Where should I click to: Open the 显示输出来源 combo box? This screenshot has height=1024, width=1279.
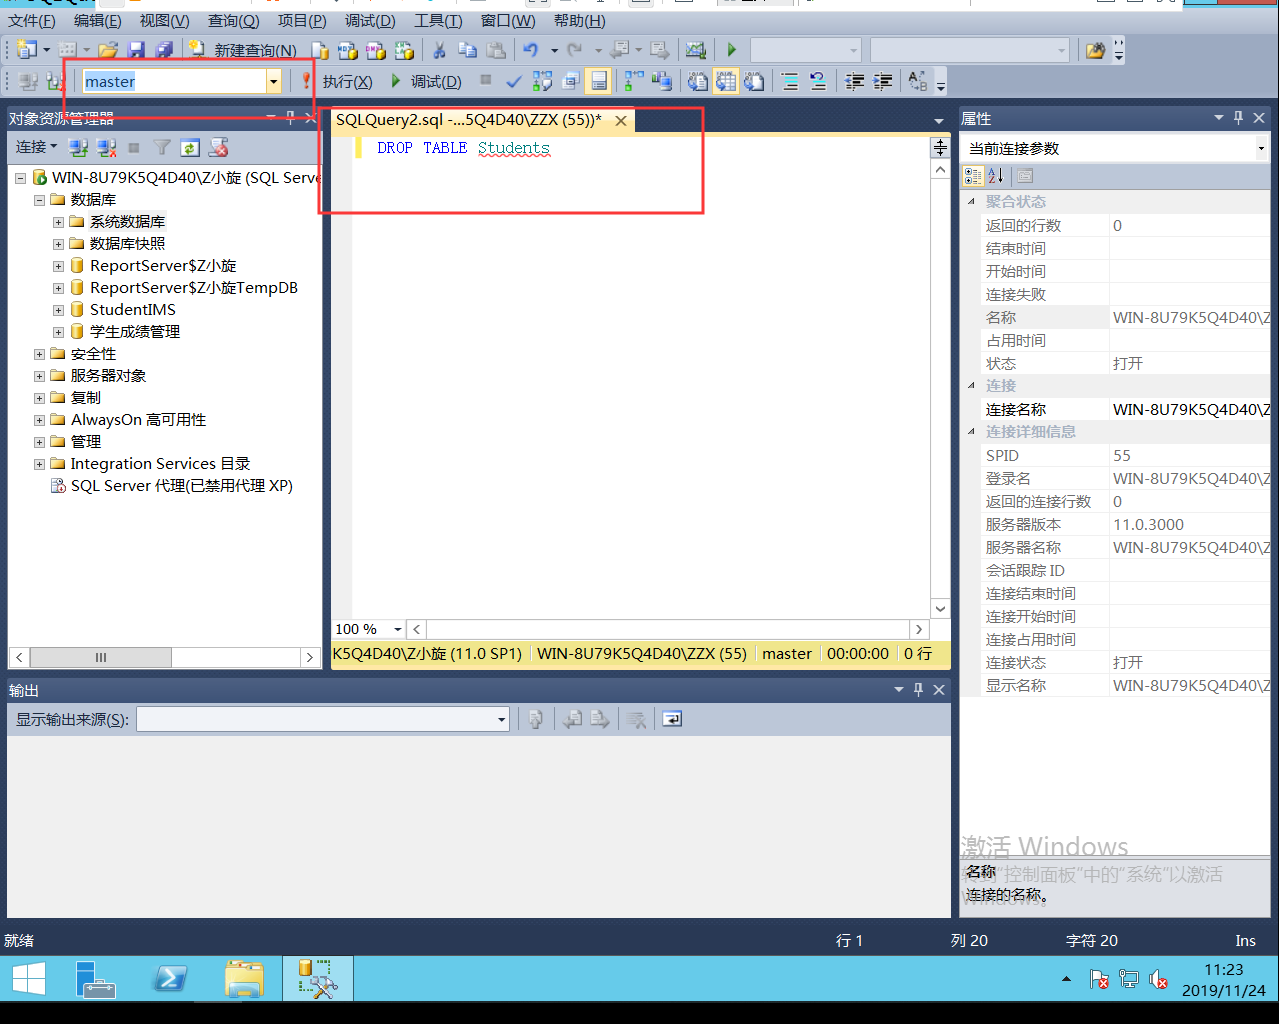[323, 719]
